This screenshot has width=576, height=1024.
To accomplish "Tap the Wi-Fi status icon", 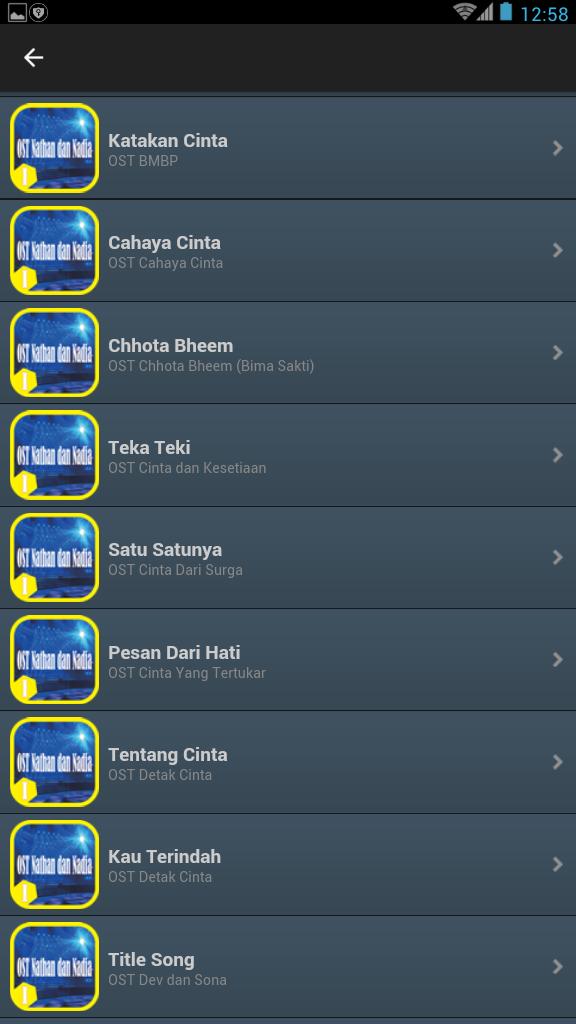I will 464,12.
